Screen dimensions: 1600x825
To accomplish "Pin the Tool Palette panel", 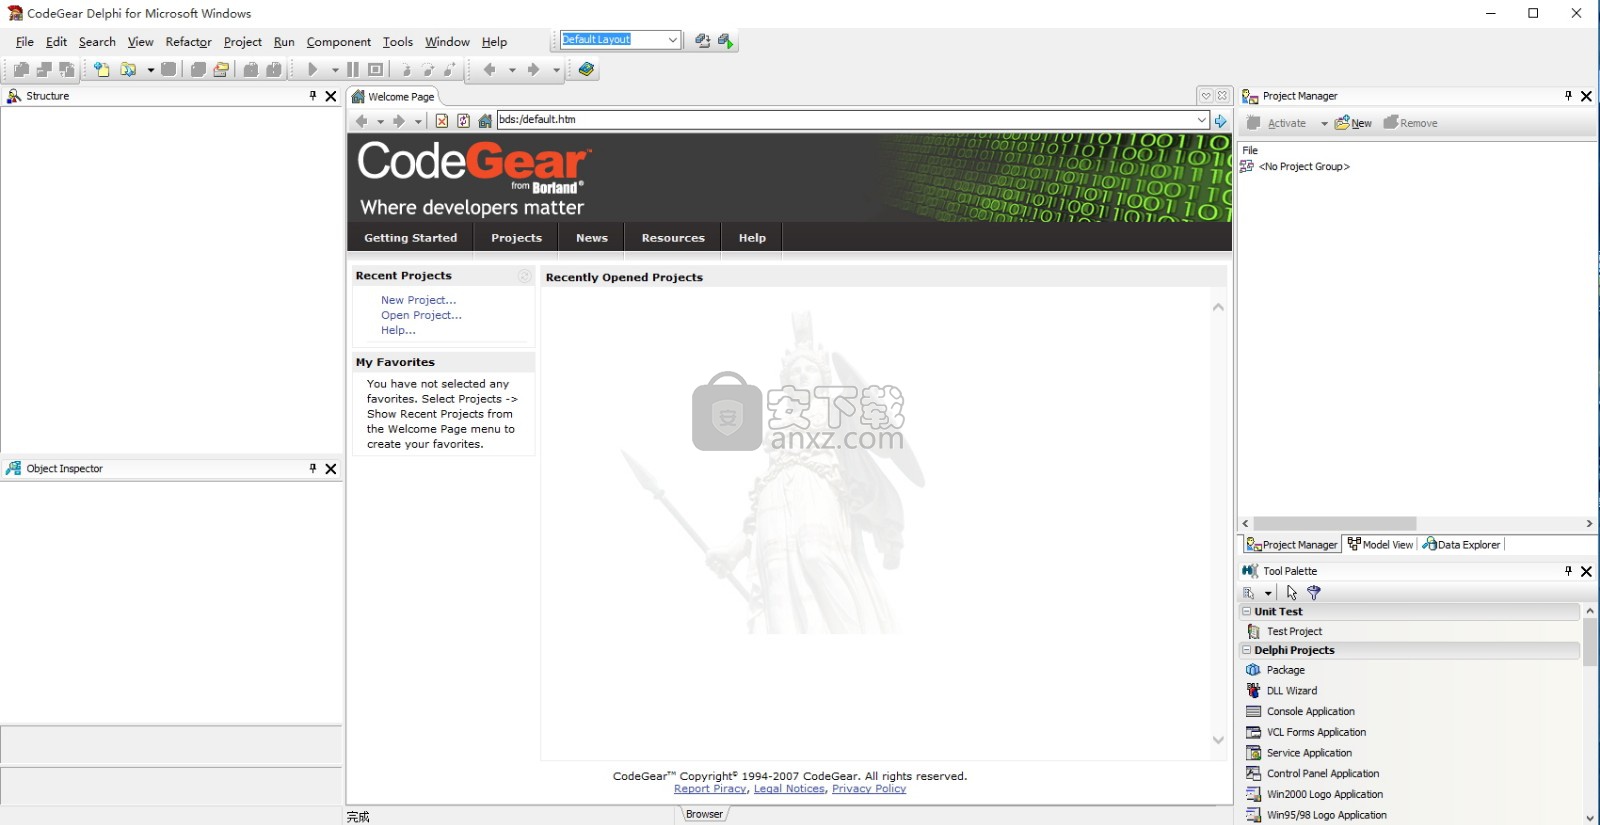I will 1568,571.
